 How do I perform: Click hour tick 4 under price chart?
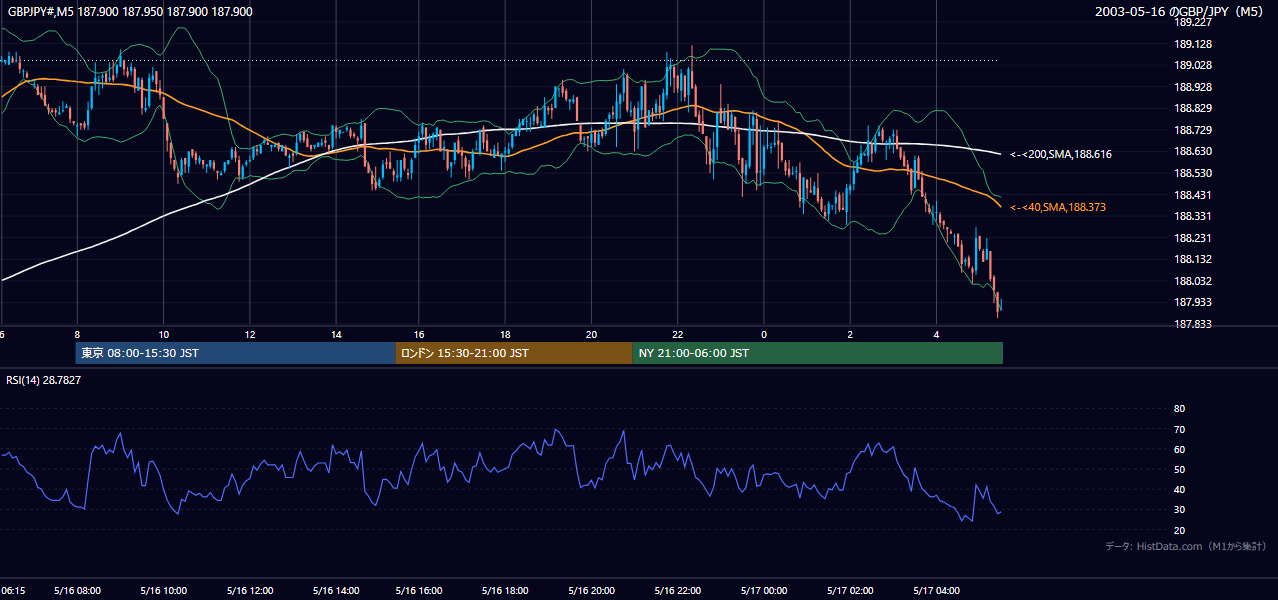936,334
